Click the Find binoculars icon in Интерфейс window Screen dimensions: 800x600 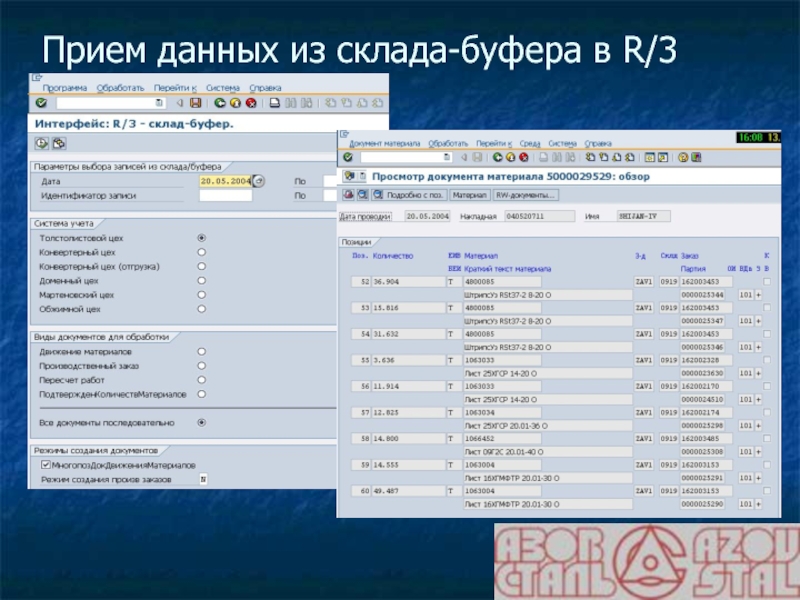pyautogui.click(x=290, y=103)
